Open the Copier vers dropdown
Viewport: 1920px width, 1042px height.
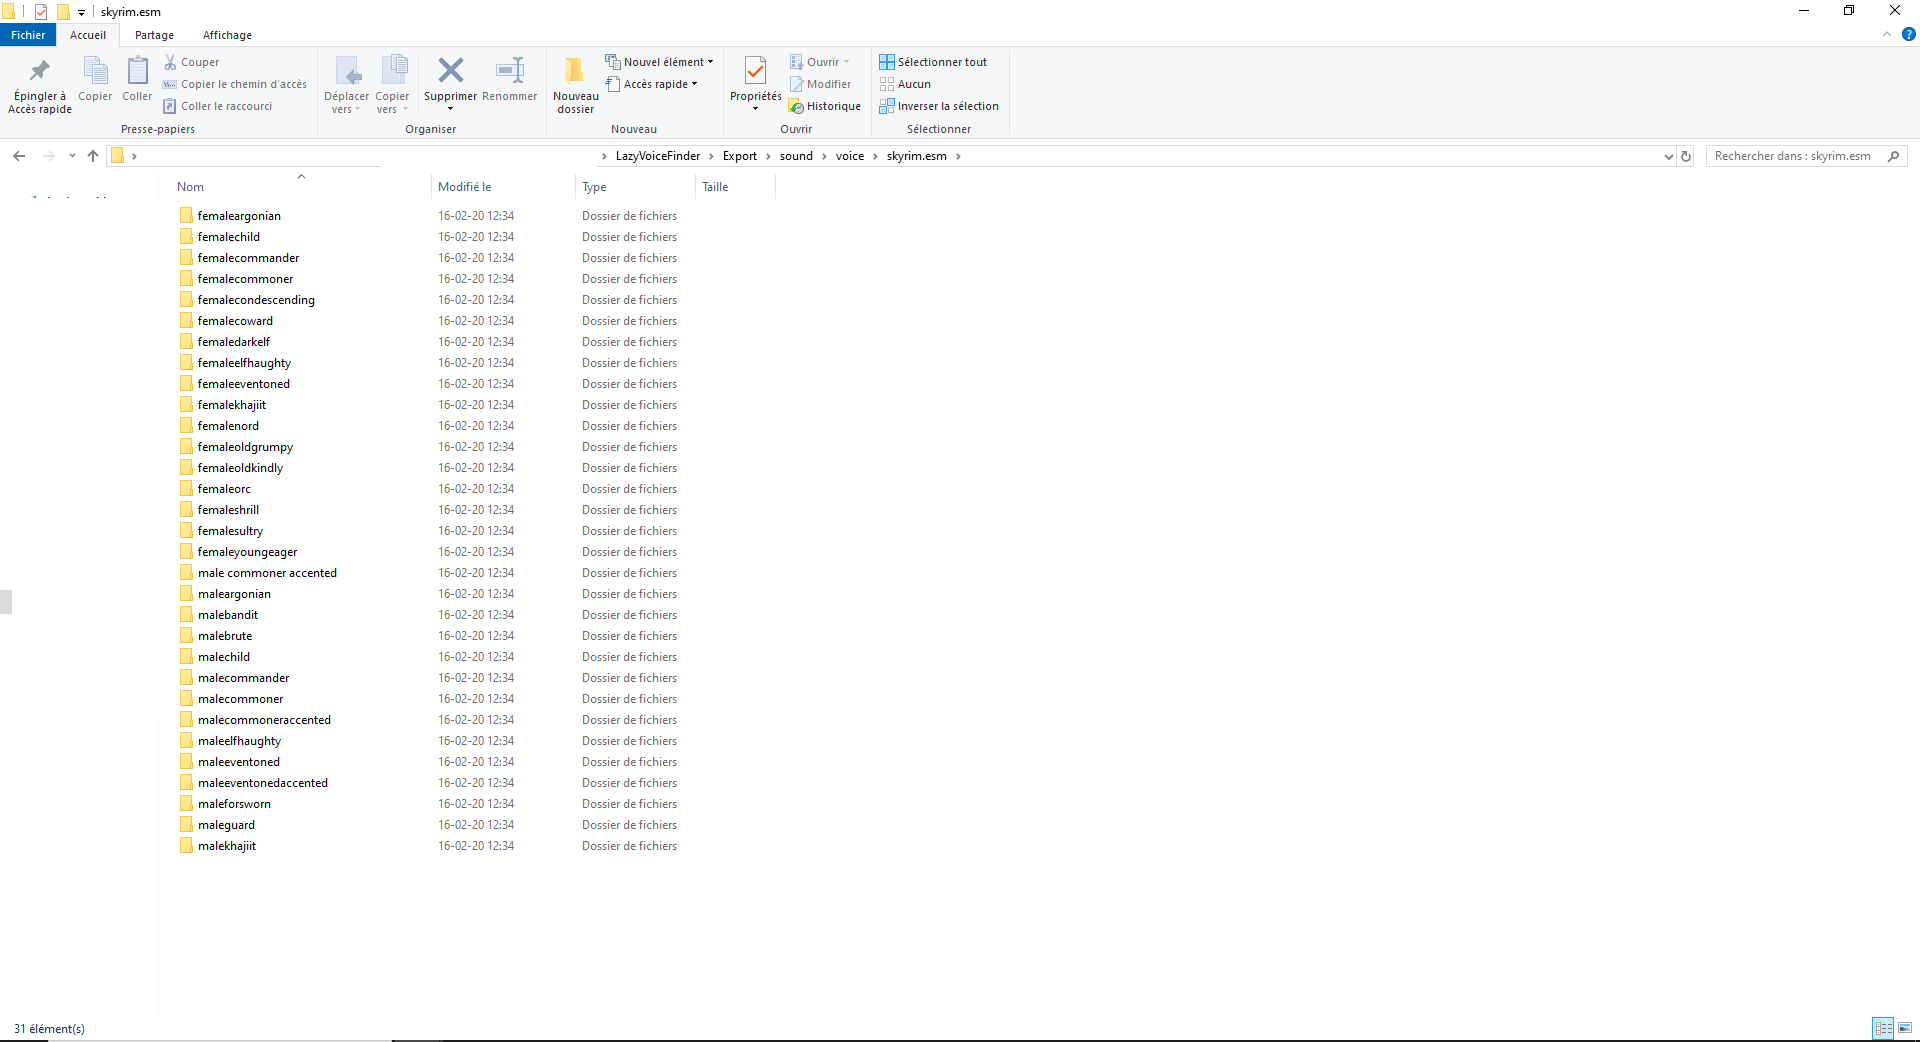click(x=392, y=85)
